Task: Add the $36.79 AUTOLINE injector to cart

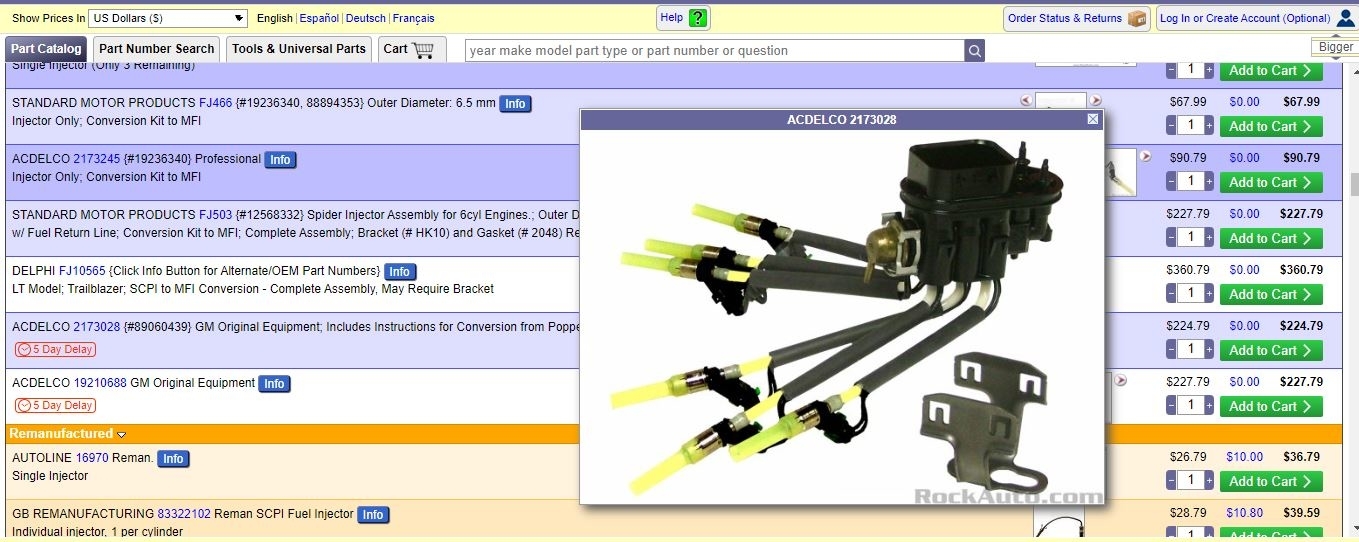Action: (x=1270, y=481)
